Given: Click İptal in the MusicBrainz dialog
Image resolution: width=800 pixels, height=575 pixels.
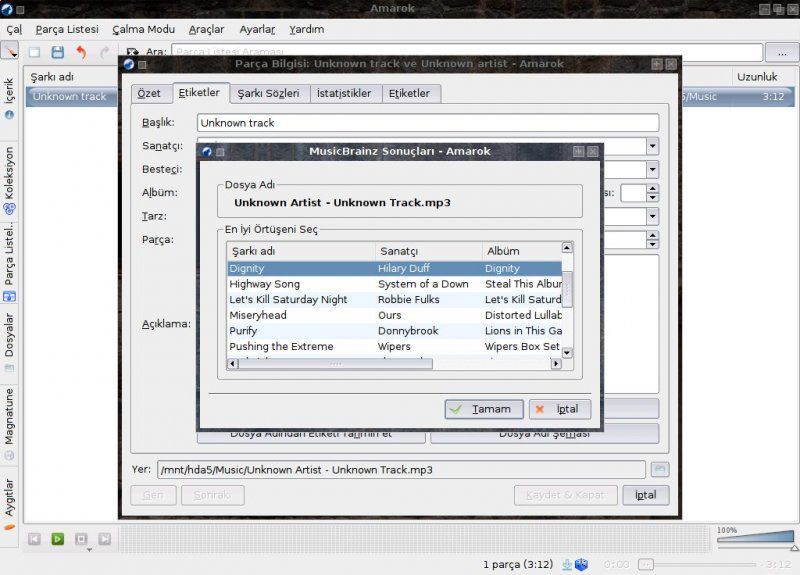Looking at the screenshot, I should click(559, 409).
